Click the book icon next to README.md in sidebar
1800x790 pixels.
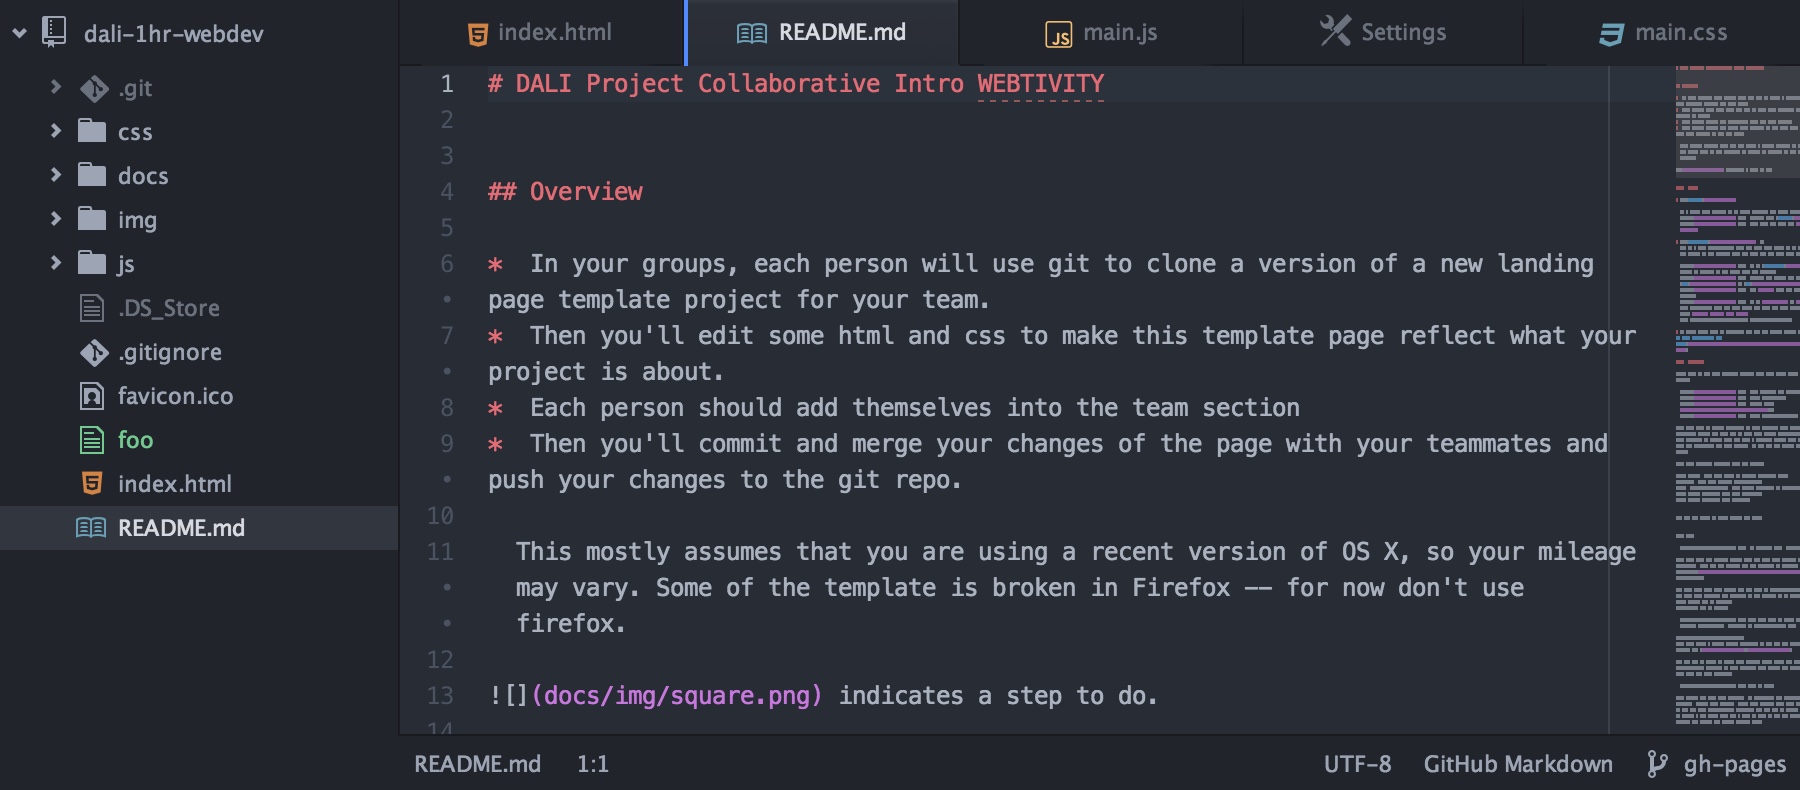91,528
